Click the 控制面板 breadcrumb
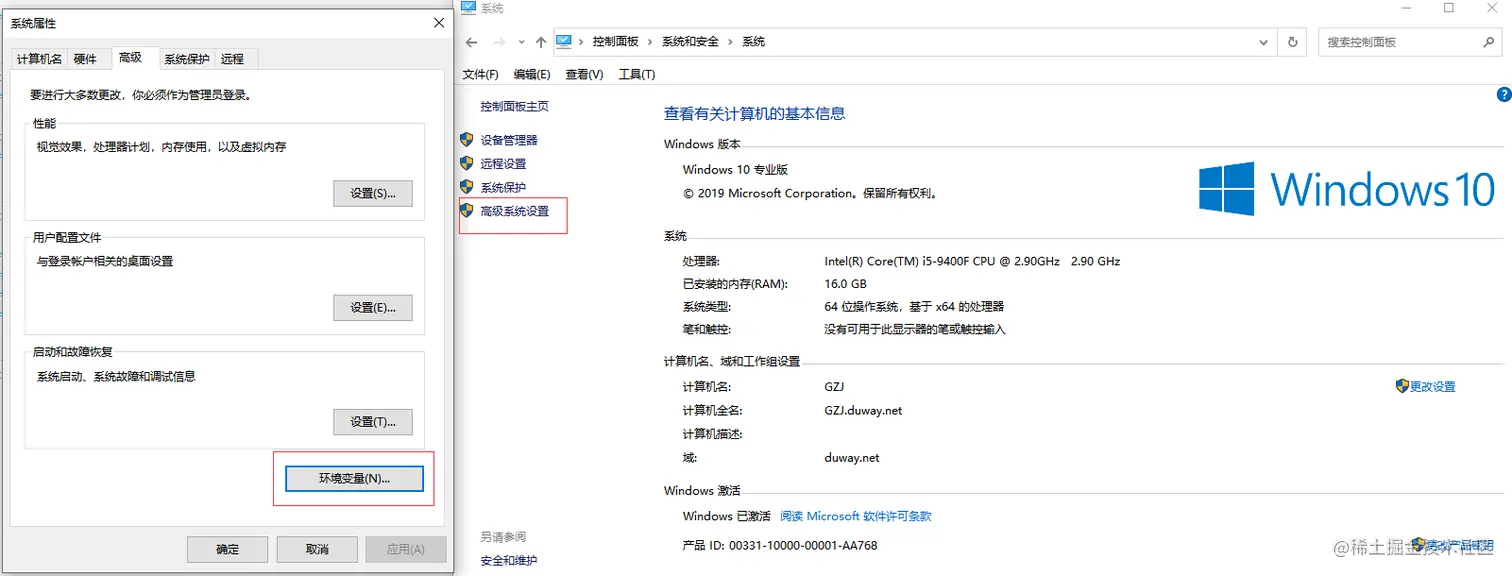The image size is (1512, 576). pyautogui.click(x=615, y=42)
